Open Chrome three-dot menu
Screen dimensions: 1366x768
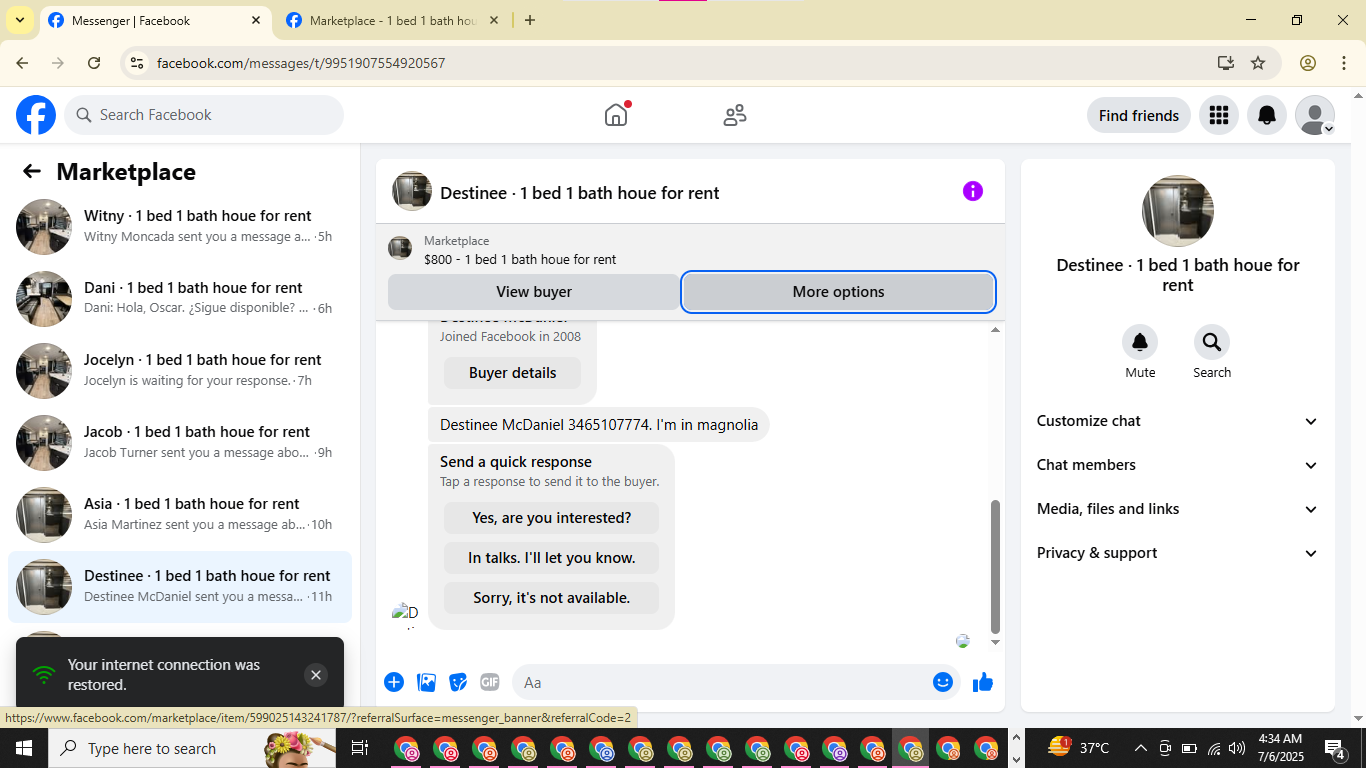pos(1343,63)
